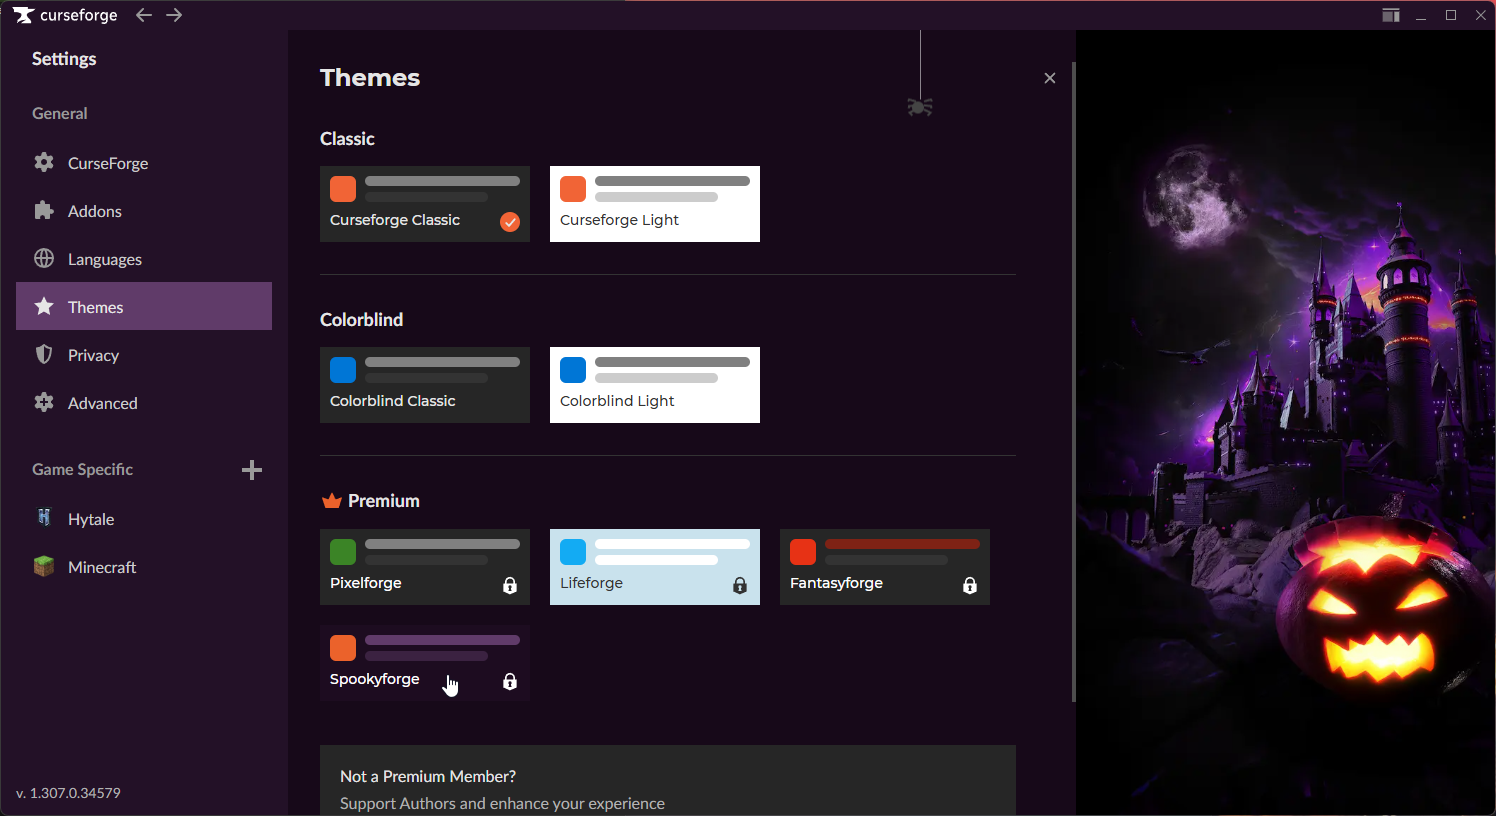The height and width of the screenshot is (816, 1496).
Task: Click the Addons puzzle piece icon
Action: coord(44,210)
